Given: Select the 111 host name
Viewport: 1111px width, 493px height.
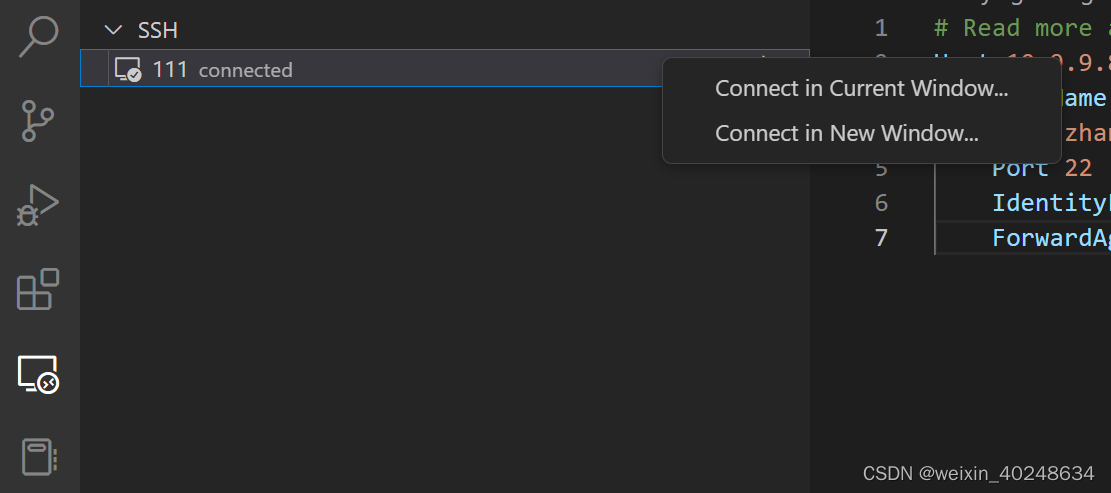Looking at the screenshot, I should [170, 70].
